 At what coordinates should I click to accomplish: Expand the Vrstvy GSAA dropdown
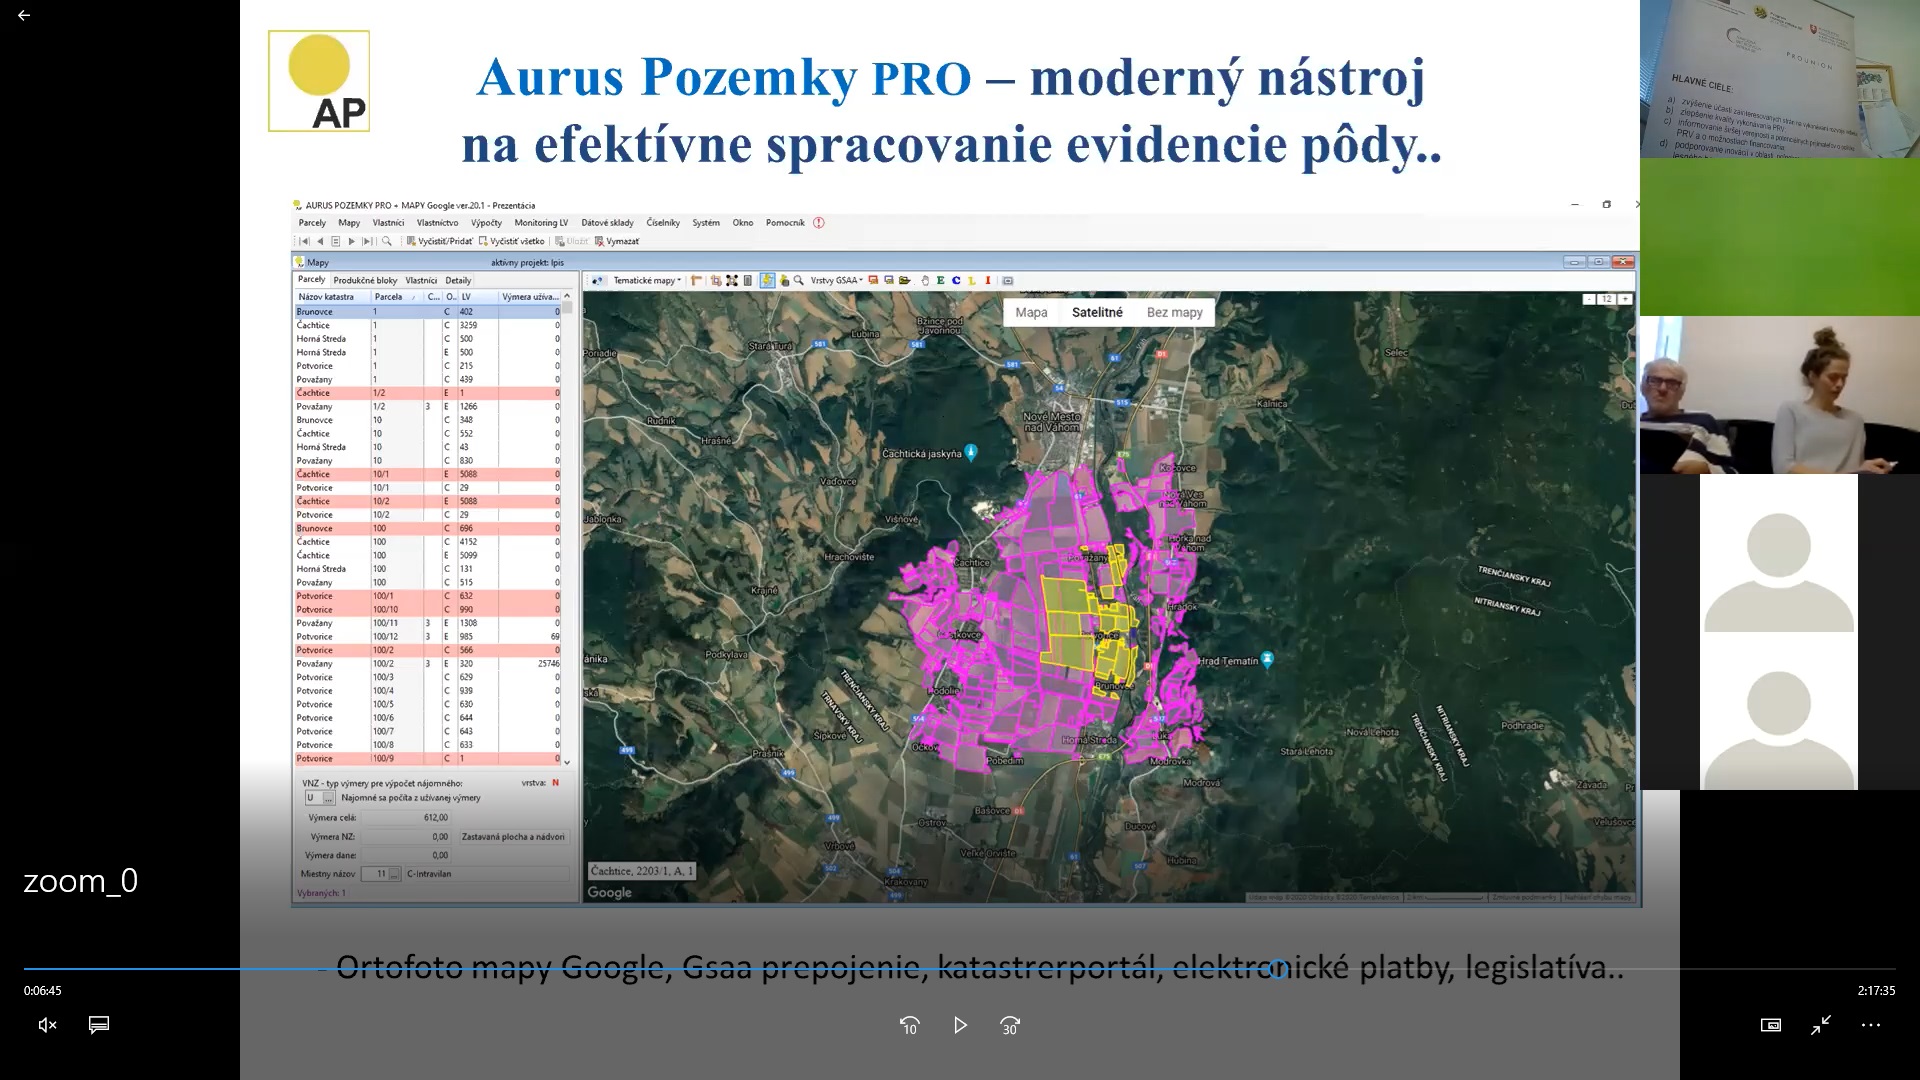coord(836,281)
